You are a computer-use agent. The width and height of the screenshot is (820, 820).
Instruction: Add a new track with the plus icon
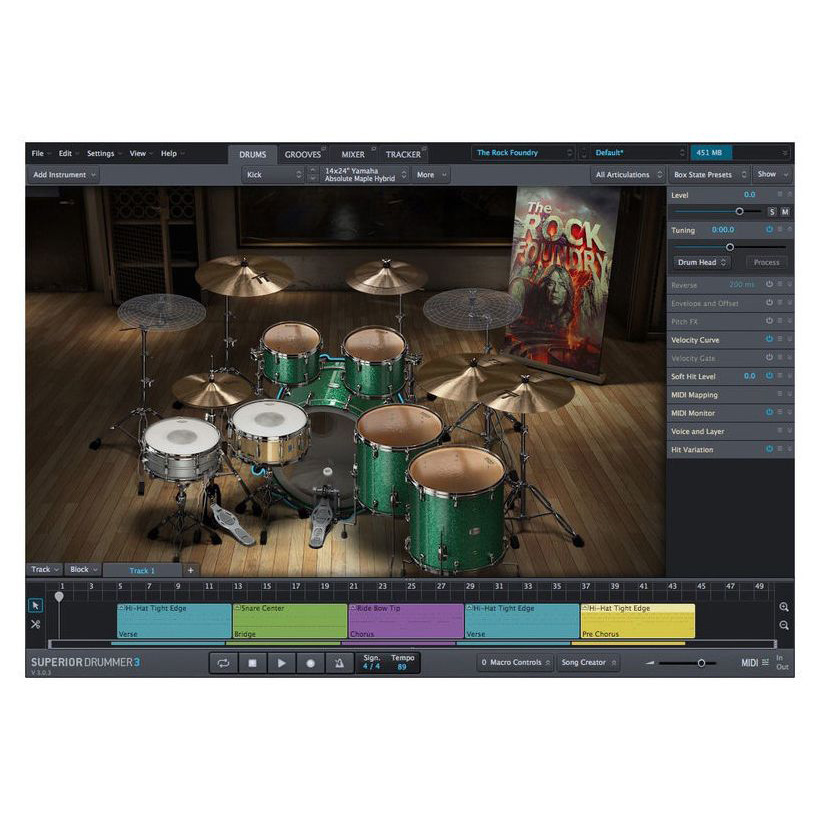[191, 571]
